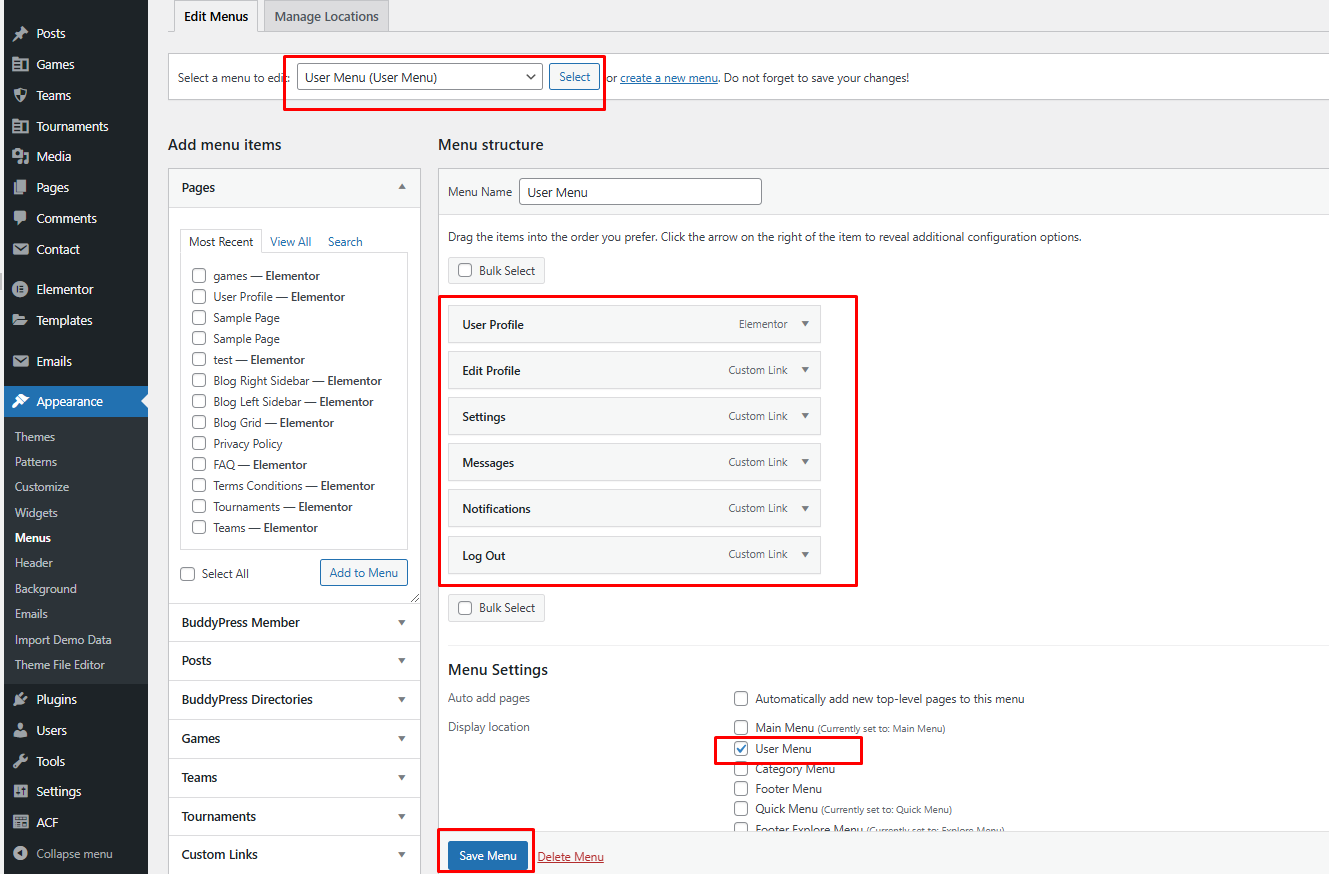
Task: Enable the Select All checkbox
Action: (188, 574)
